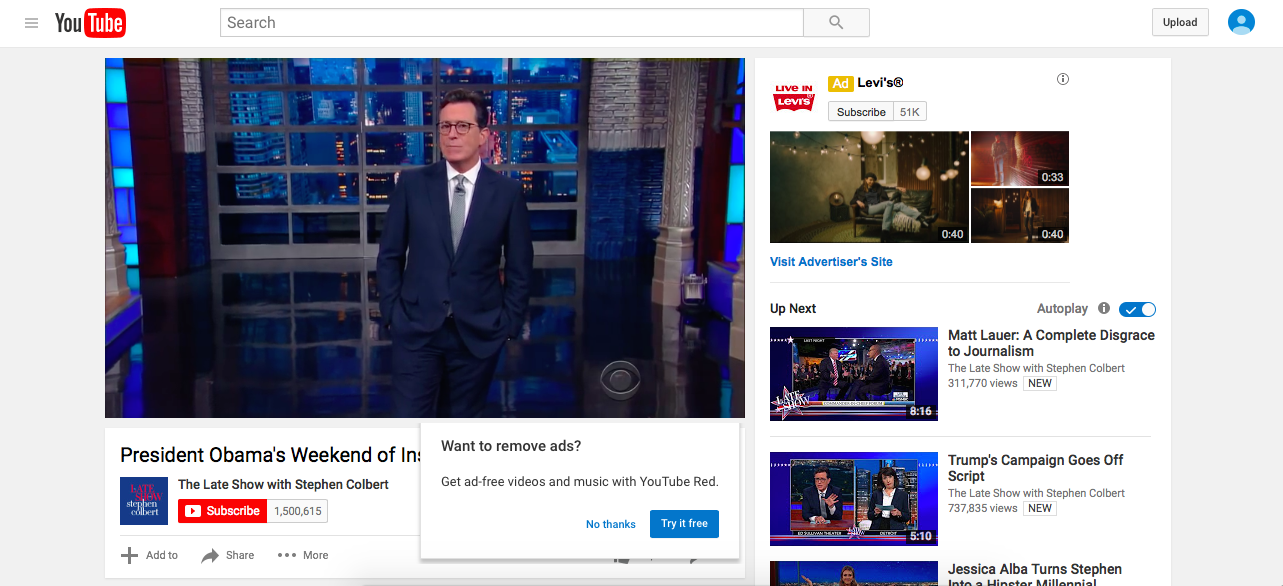Click the 1,500,615 subscriber count
This screenshot has width=1283, height=586.
(x=298, y=511)
